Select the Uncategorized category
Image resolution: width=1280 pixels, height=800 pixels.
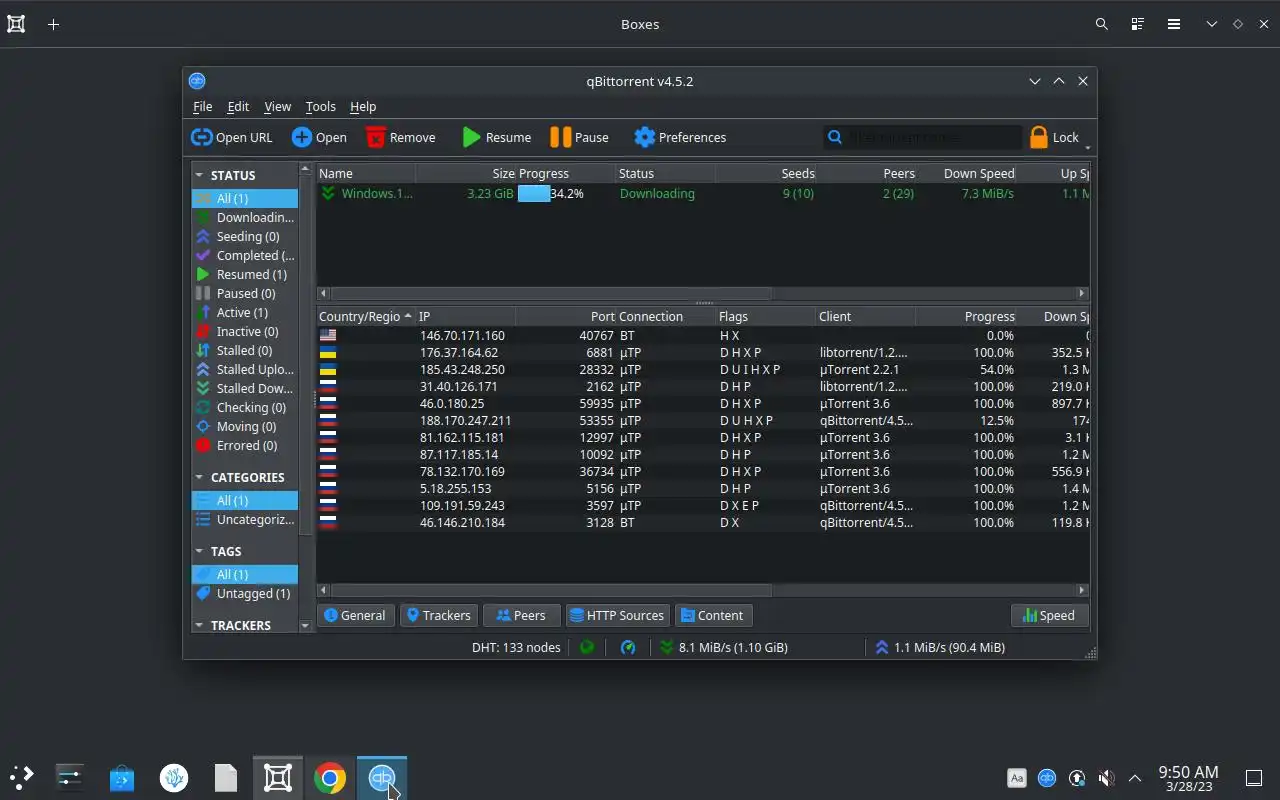pyautogui.click(x=245, y=519)
